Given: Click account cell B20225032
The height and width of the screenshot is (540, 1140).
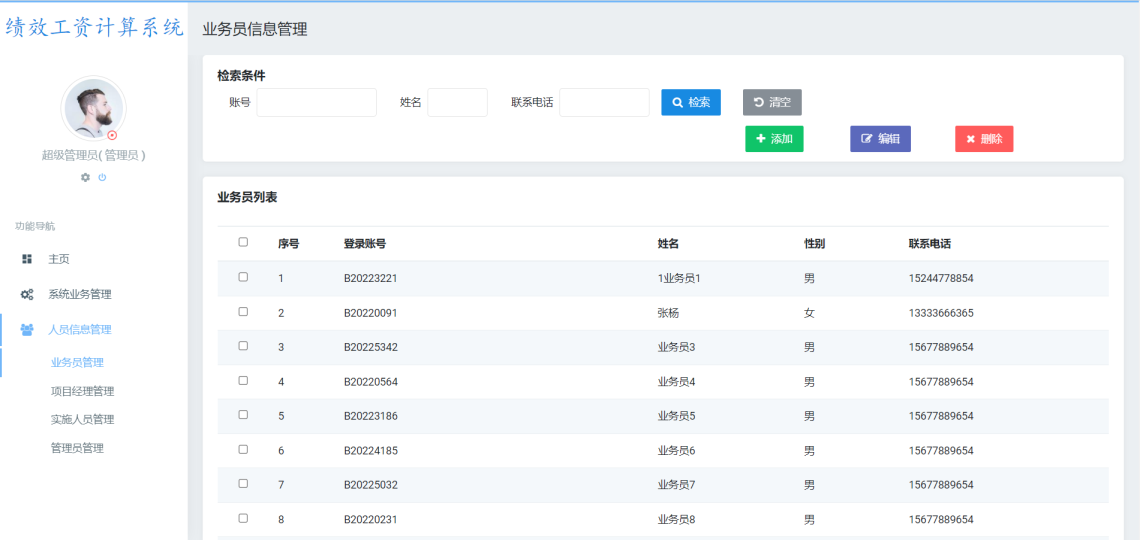Looking at the screenshot, I should pos(371,485).
